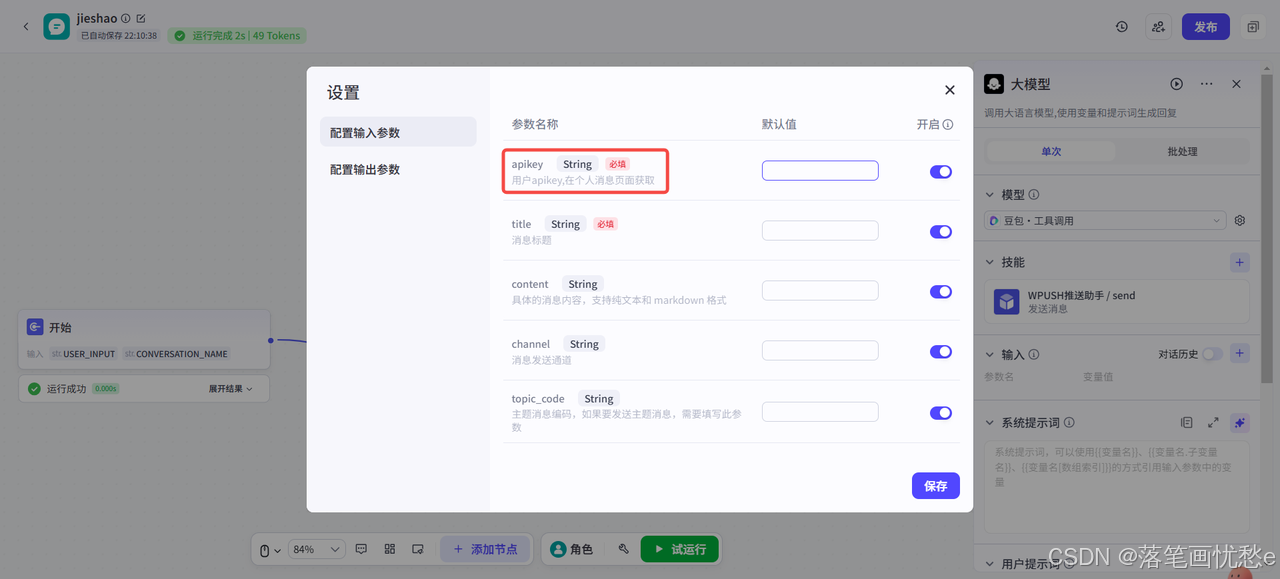Open the 豆包·工具调用 model dropdown
The height and width of the screenshot is (579, 1280).
click(1106, 220)
